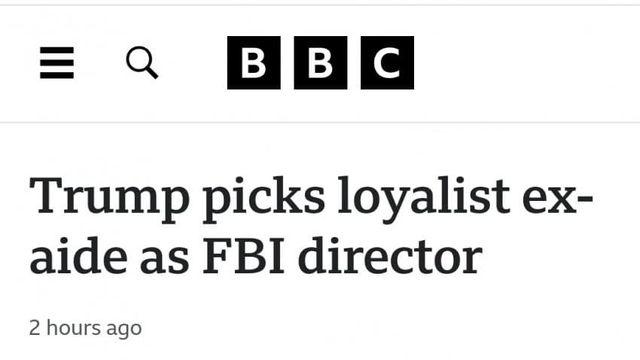Click the '2 hours ago' timestamp

coord(86,328)
